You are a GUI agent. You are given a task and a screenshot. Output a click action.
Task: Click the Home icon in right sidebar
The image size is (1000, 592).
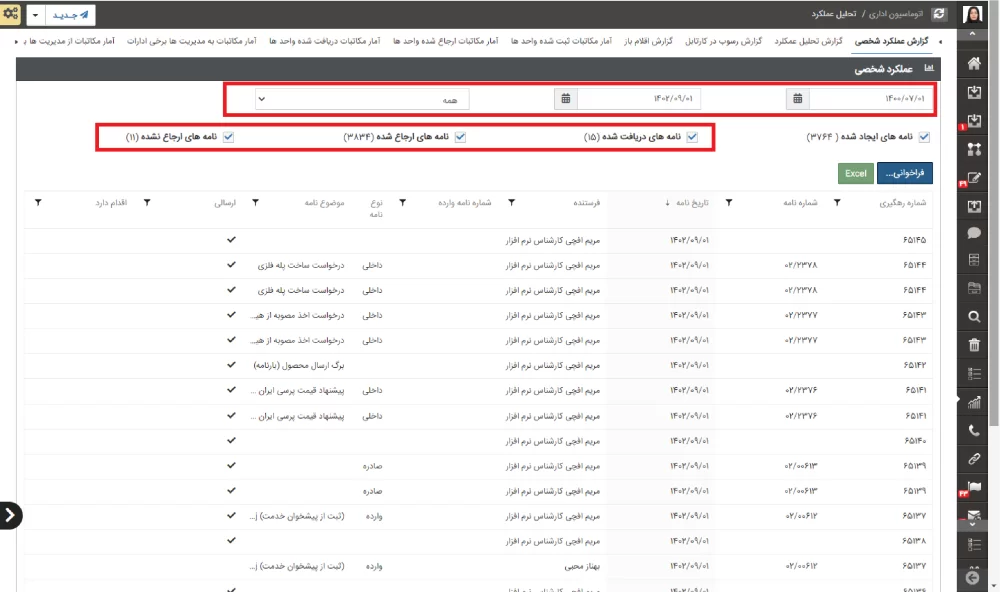tap(974, 63)
